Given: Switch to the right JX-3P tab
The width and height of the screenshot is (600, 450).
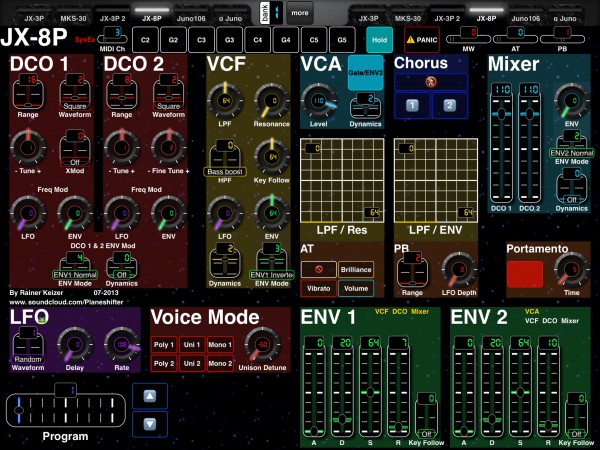Looking at the screenshot, I should pos(368,16).
